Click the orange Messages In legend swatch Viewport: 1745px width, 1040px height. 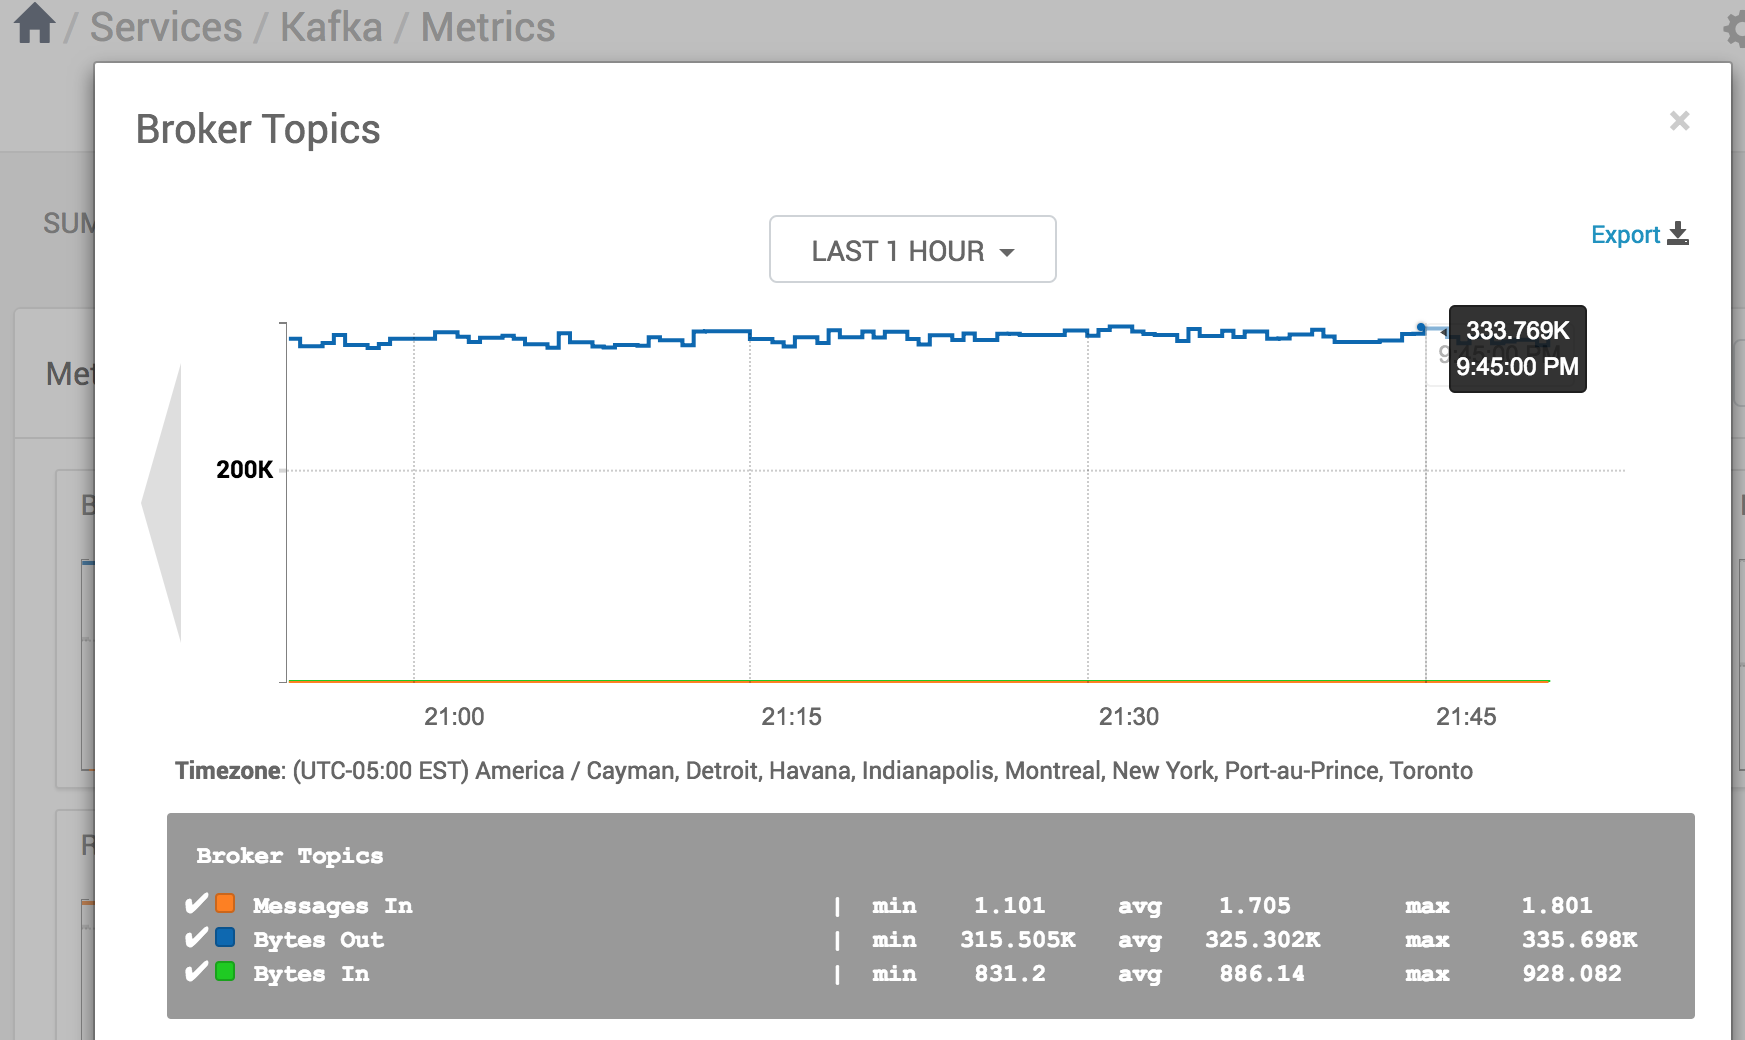click(x=225, y=903)
